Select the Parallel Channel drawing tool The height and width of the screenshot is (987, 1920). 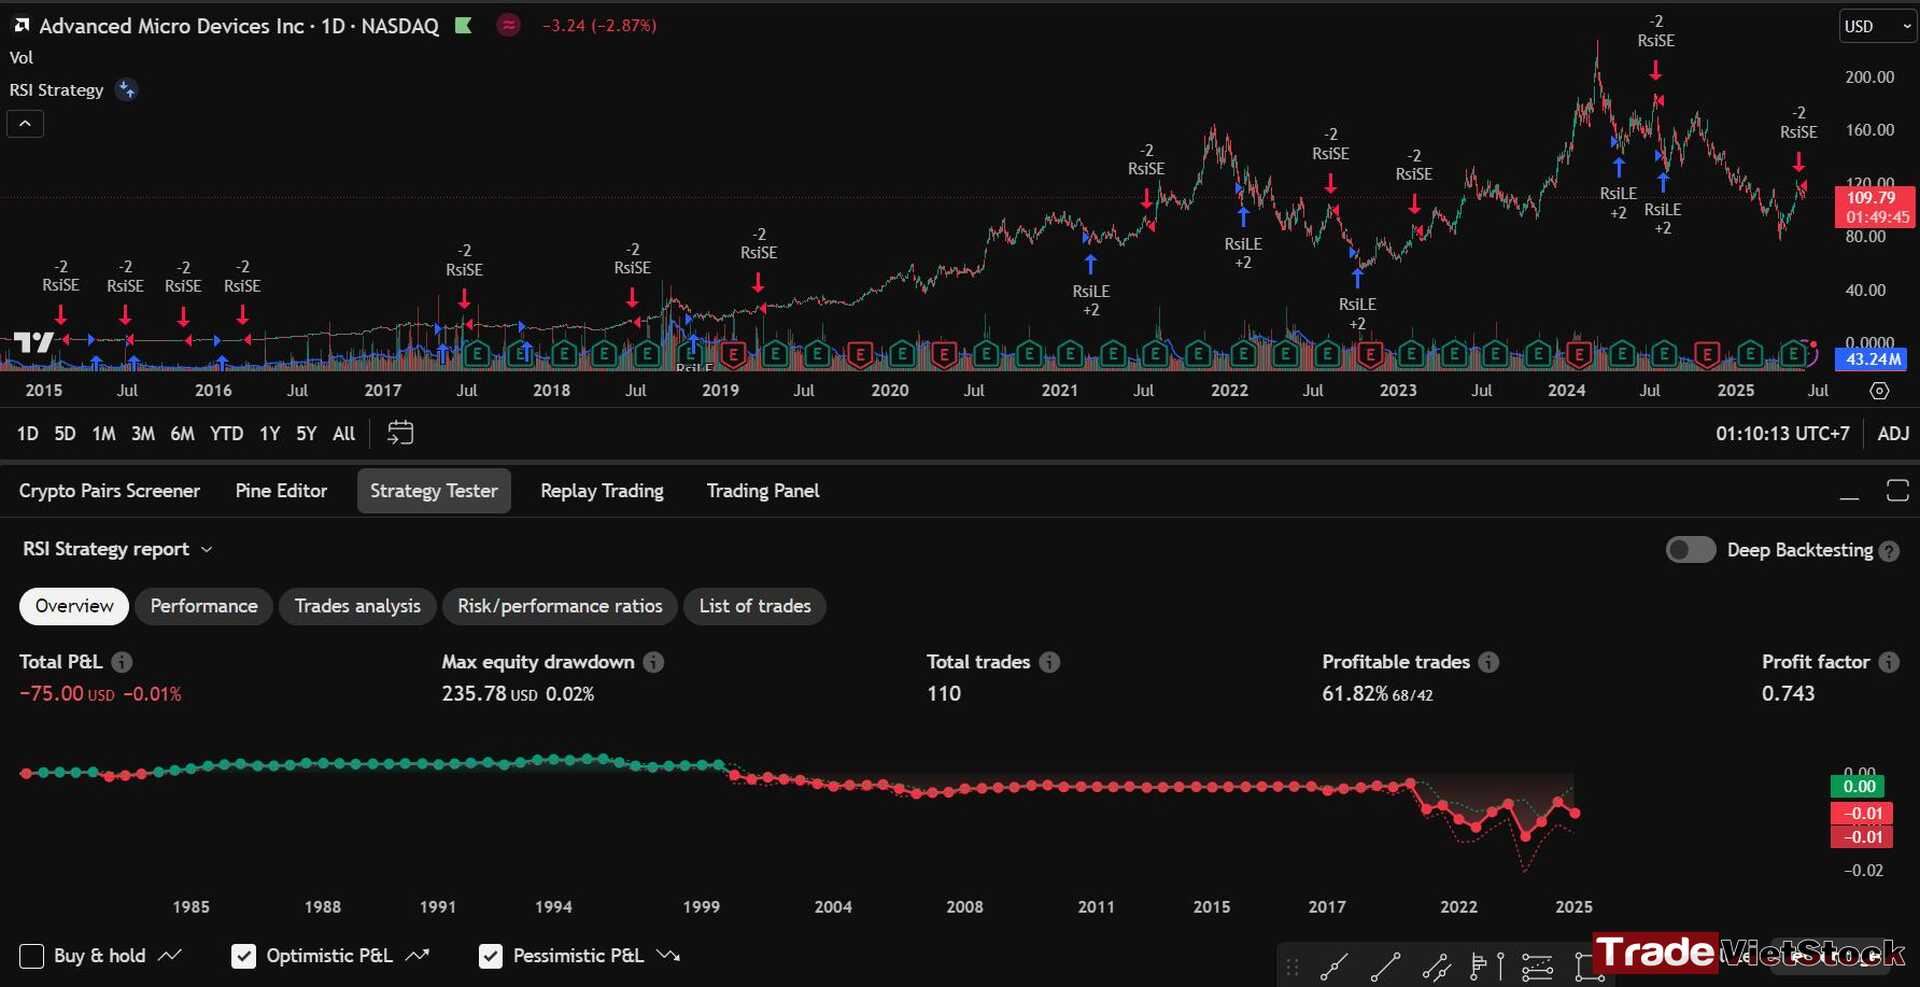(x=1436, y=967)
